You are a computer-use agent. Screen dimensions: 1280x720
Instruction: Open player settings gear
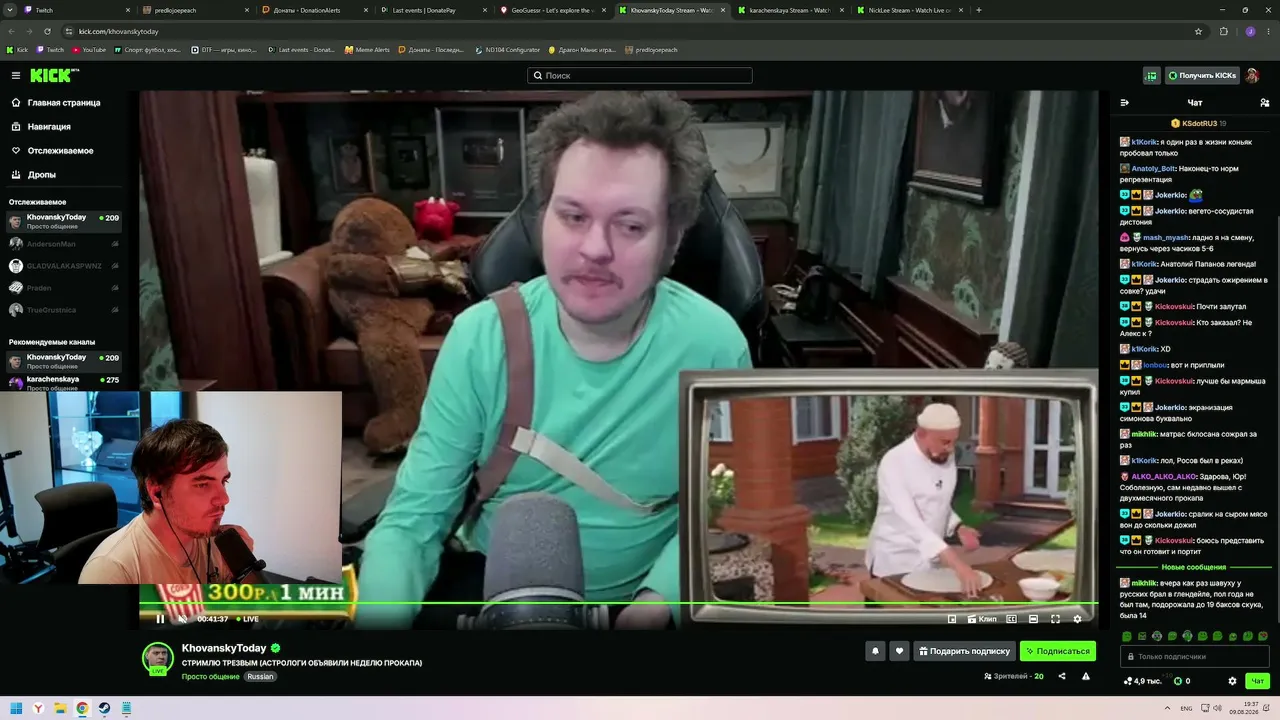(x=1077, y=619)
